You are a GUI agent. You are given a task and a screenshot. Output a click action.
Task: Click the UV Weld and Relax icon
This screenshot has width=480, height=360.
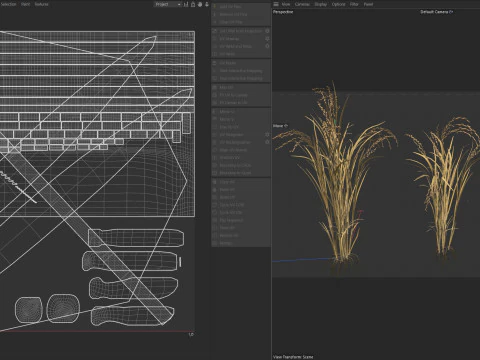[215, 46]
